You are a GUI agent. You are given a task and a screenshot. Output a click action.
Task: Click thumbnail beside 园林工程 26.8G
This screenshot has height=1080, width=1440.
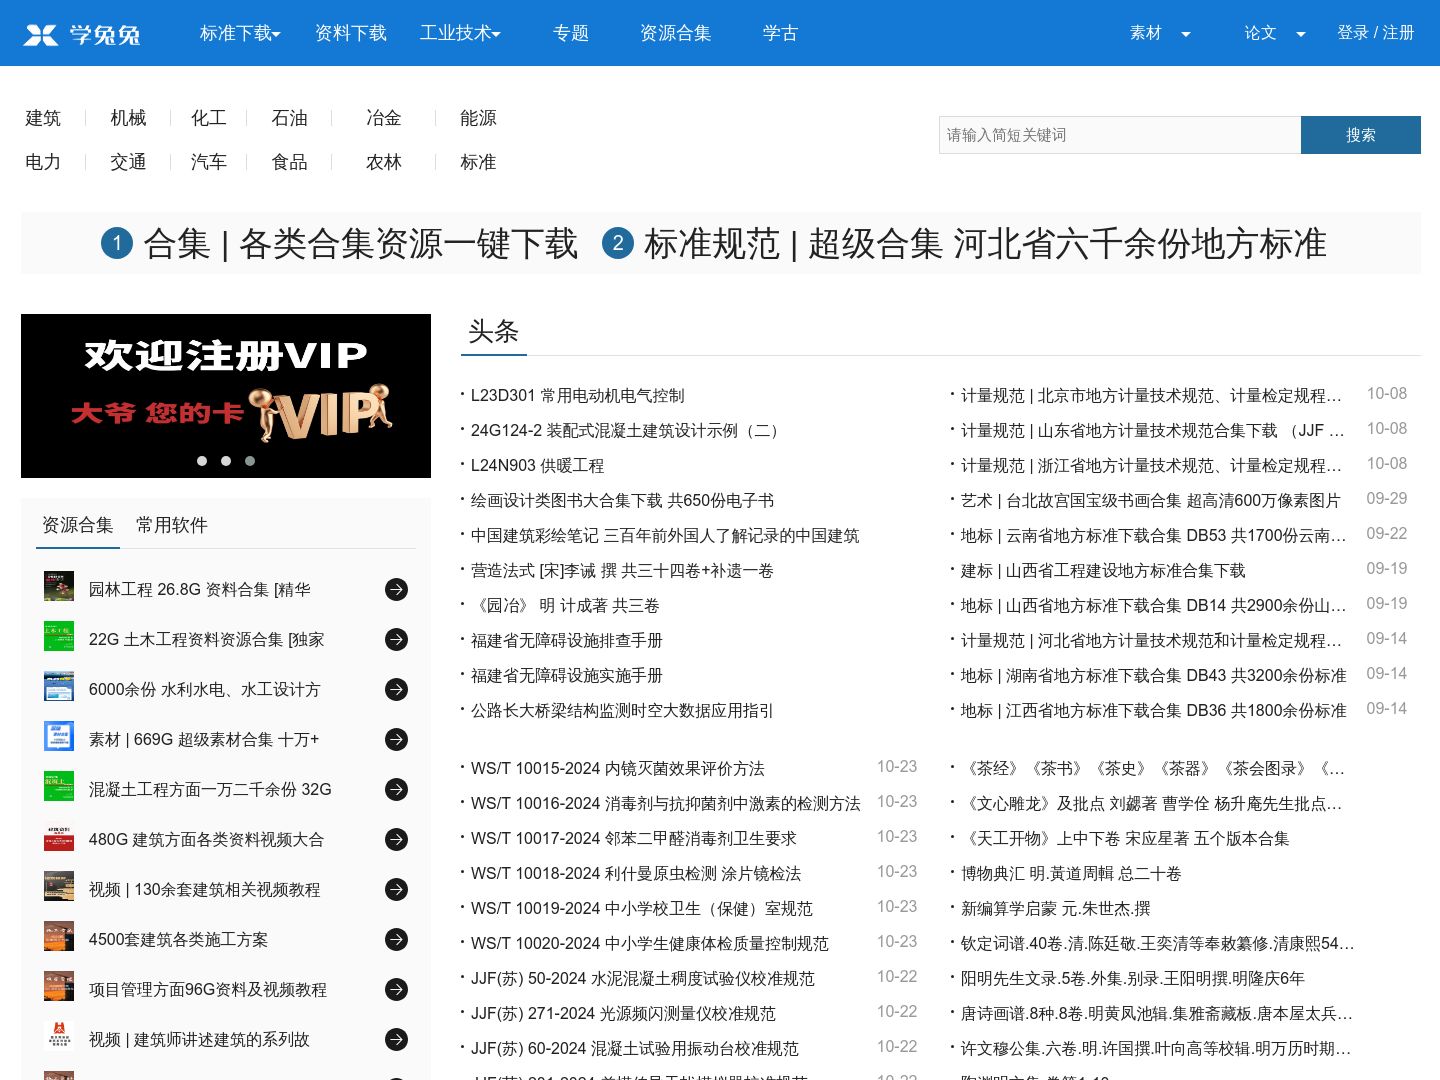tap(59, 586)
